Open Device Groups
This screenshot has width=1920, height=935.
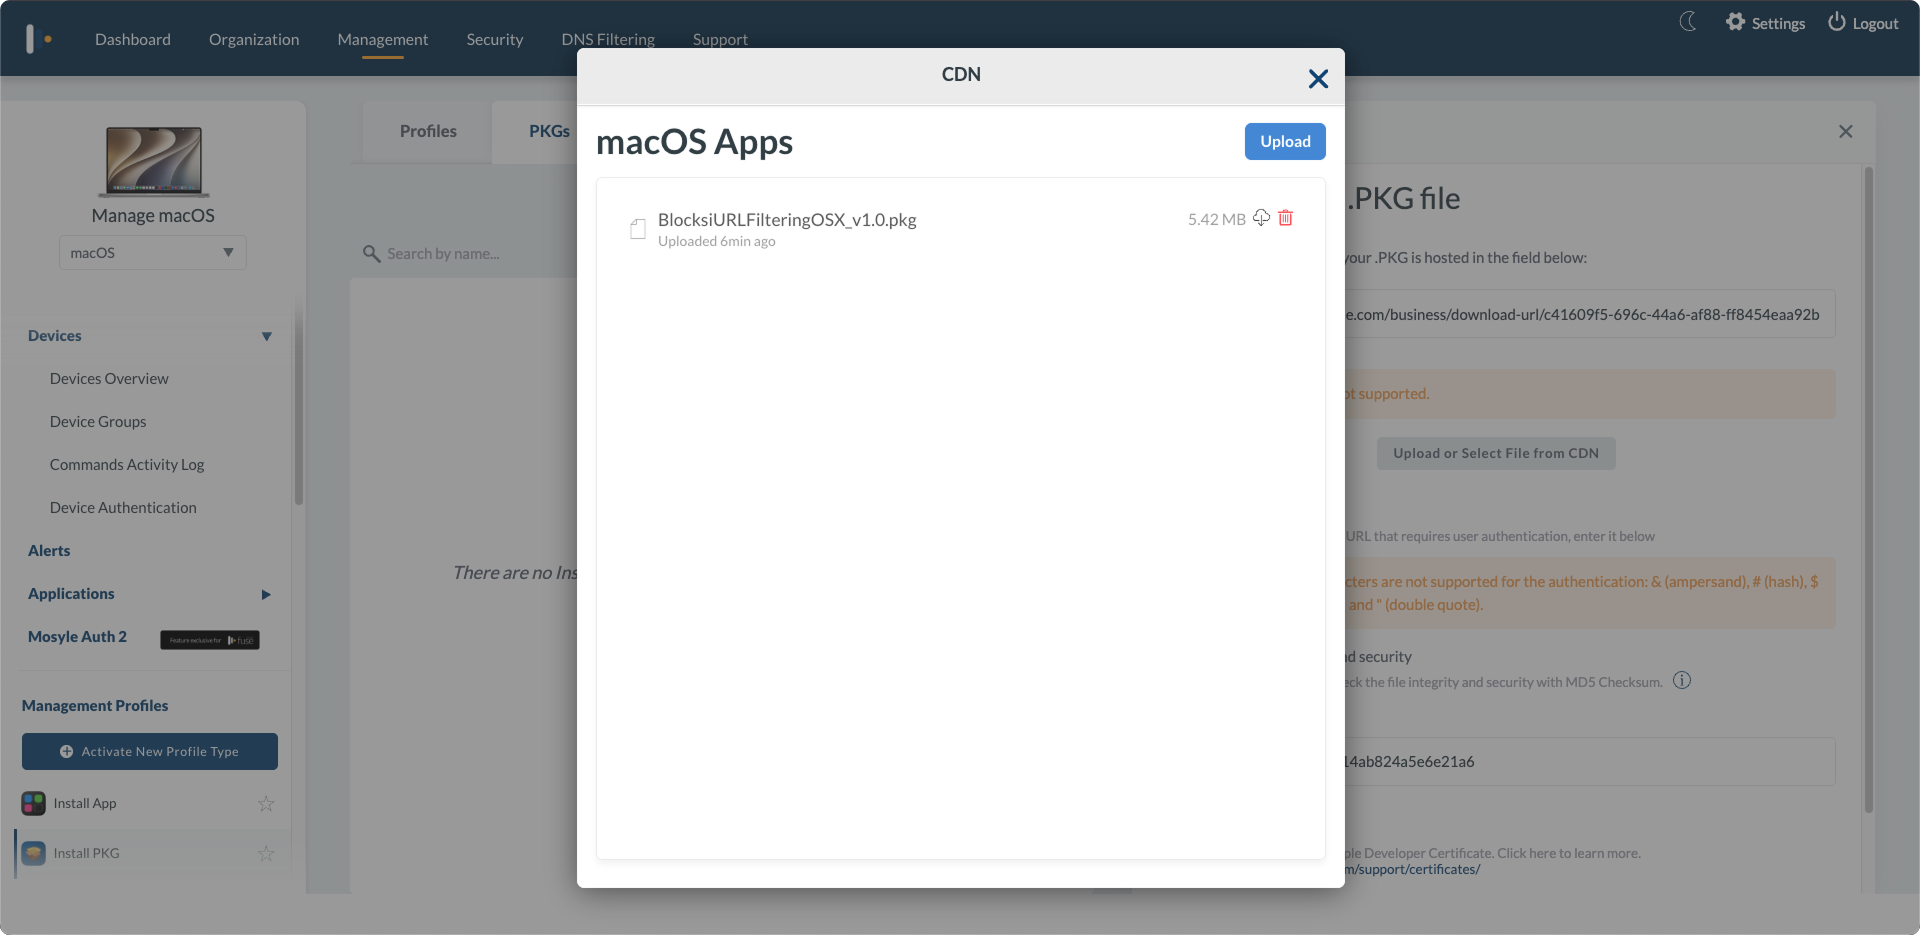[98, 422]
